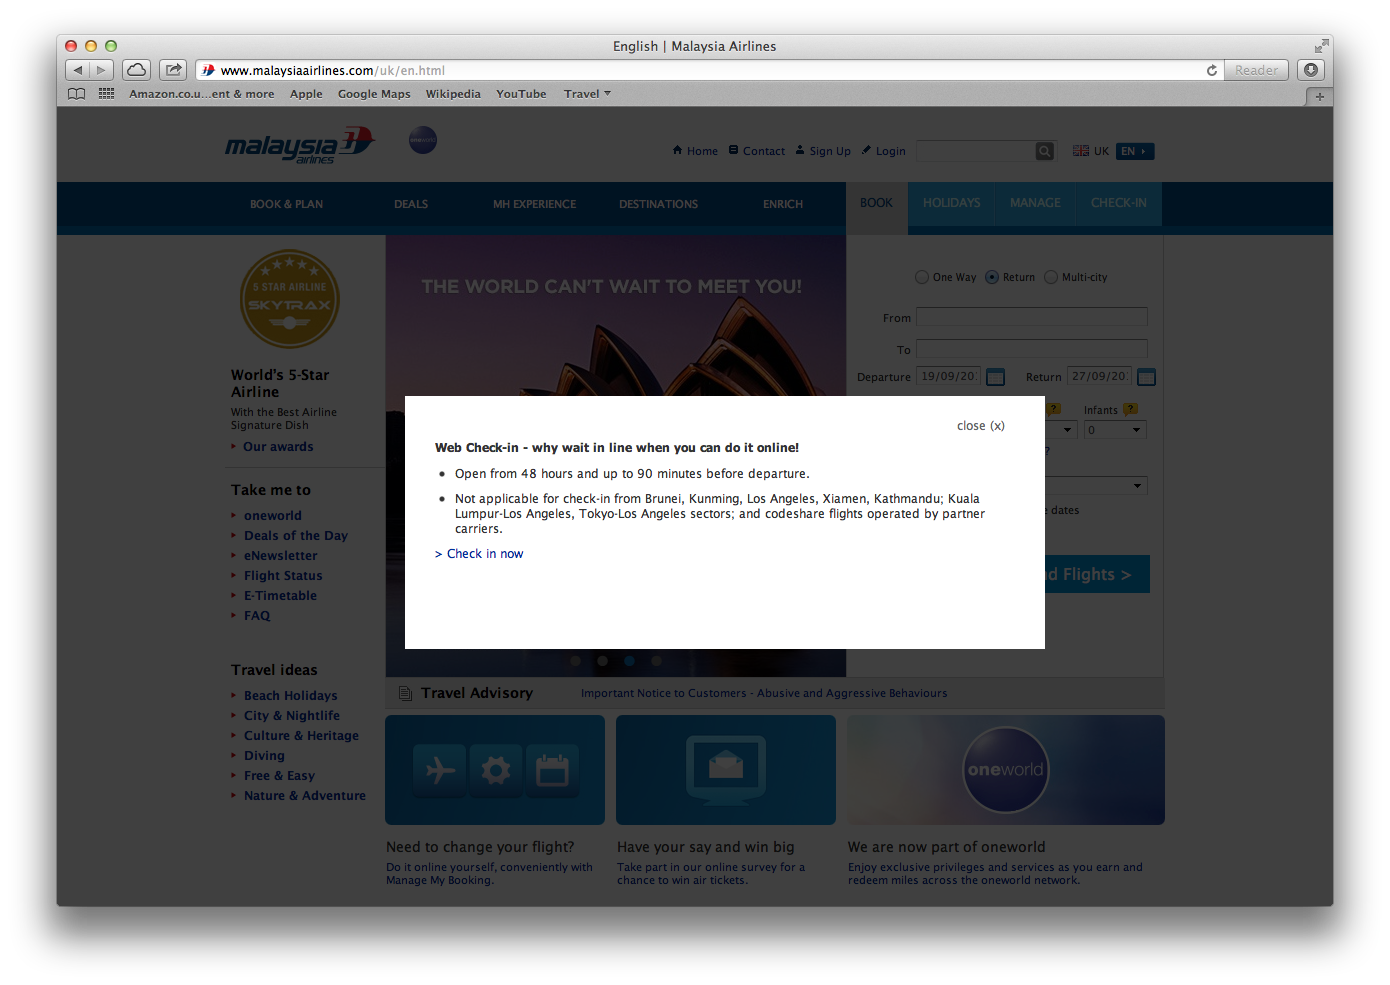This screenshot has width=1390, height=985.
Task: Close the Web Check-in popup
Action: point(980,426)
